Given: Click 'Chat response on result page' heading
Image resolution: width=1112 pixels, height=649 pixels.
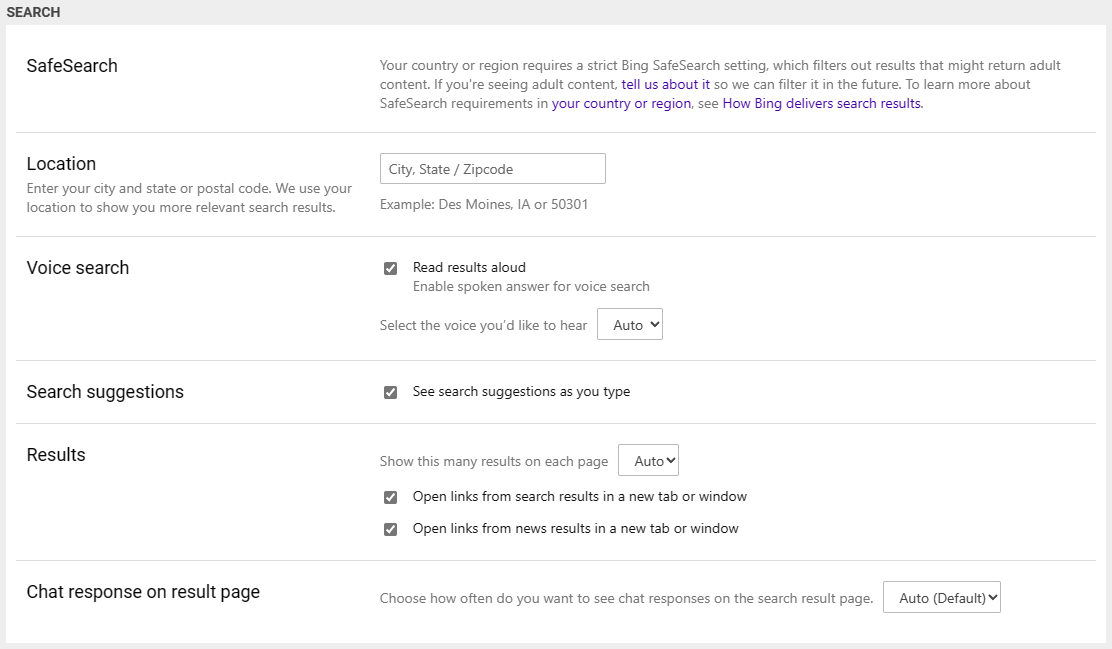Looking at the screenshot, I should click(x=143, y=592).
